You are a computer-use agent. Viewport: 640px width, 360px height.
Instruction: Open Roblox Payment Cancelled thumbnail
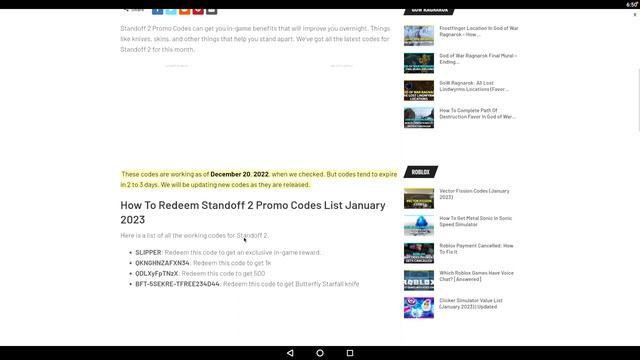(x=419, y=253)
